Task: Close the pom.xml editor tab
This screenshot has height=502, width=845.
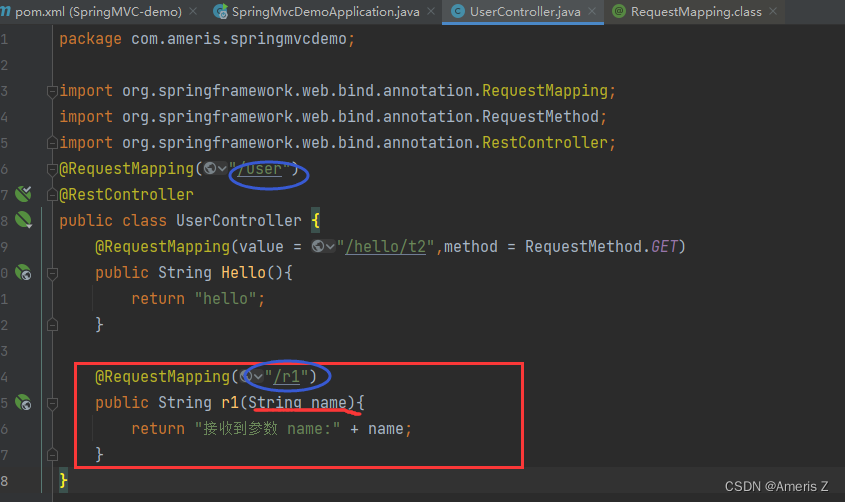Action: pos(193,11)
